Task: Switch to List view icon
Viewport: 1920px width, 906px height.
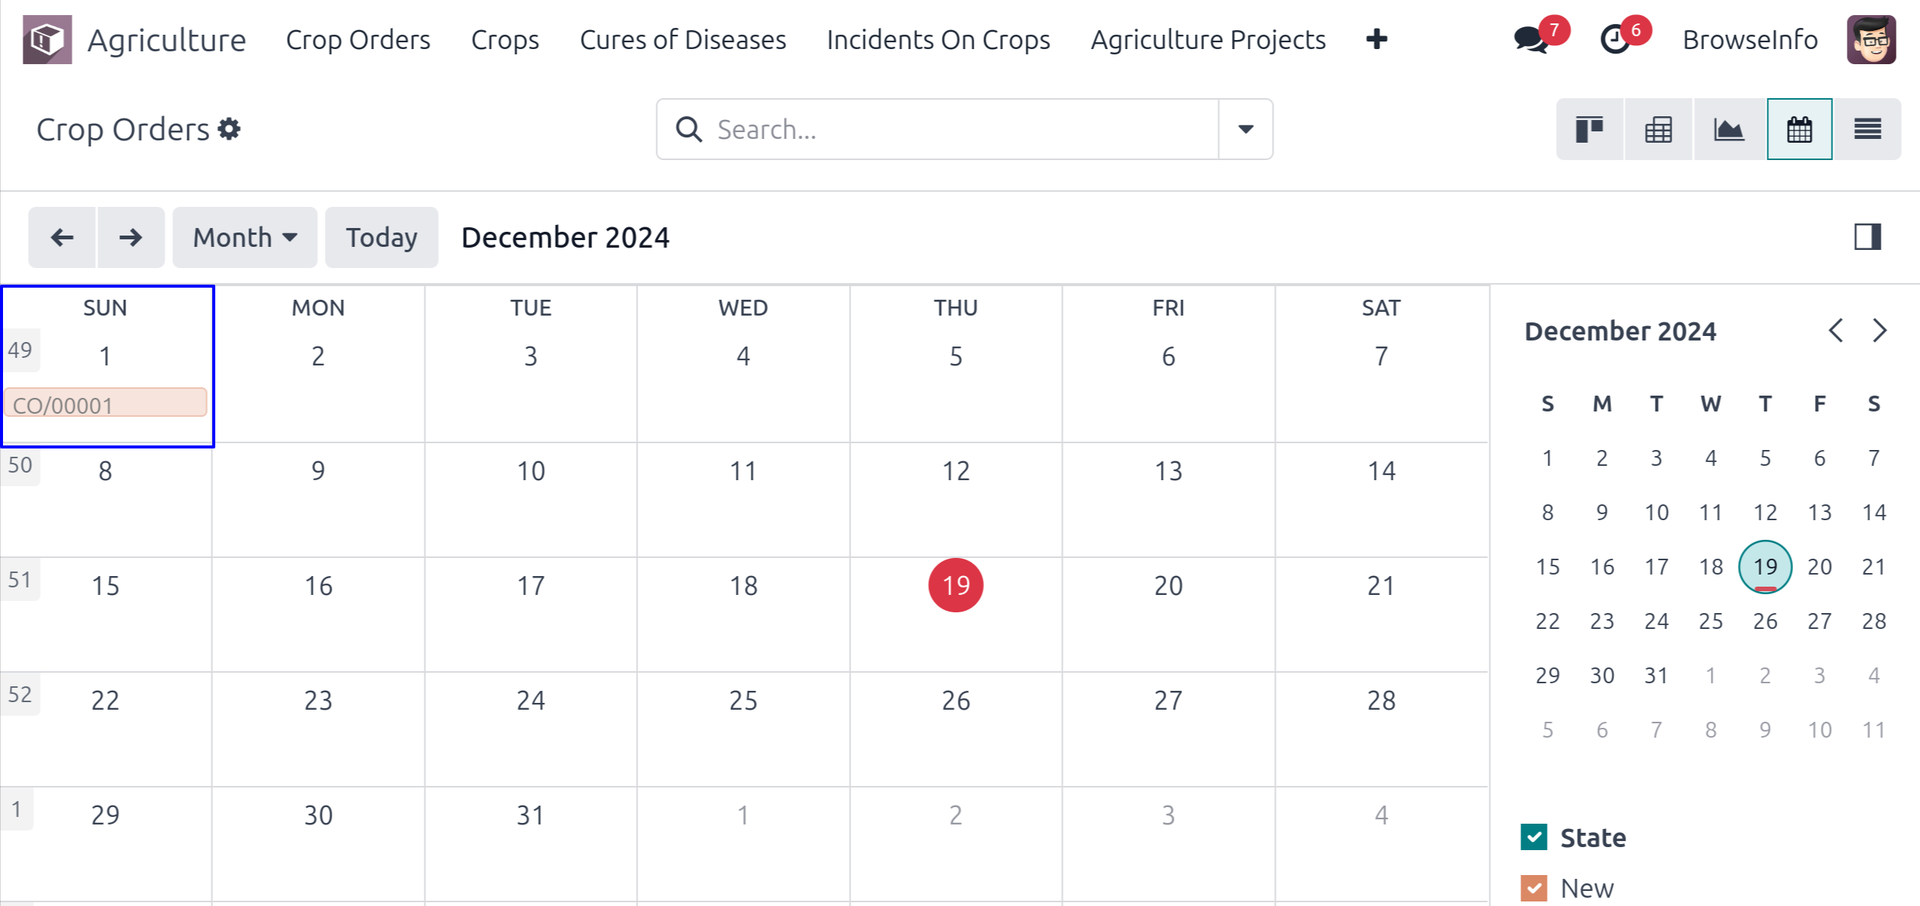Action: click(x=1867, y=129)
